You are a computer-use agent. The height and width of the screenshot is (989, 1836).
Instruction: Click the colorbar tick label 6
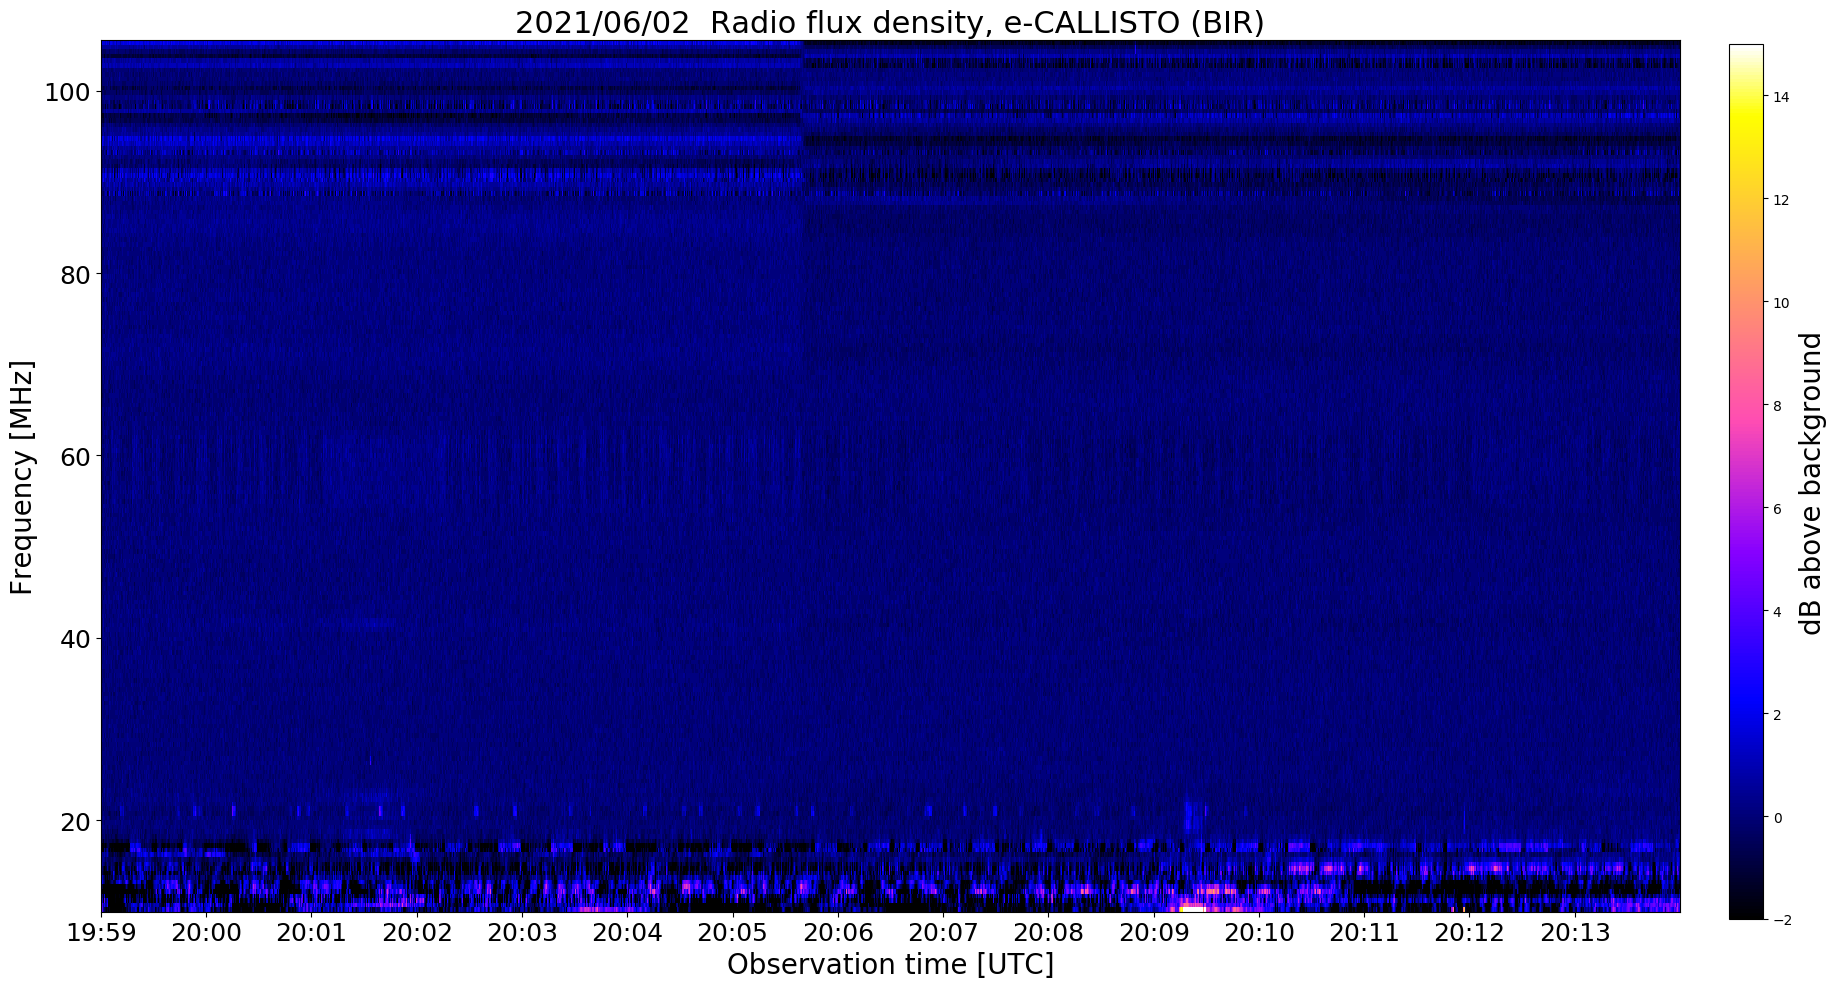click(x=1777, y=509)
